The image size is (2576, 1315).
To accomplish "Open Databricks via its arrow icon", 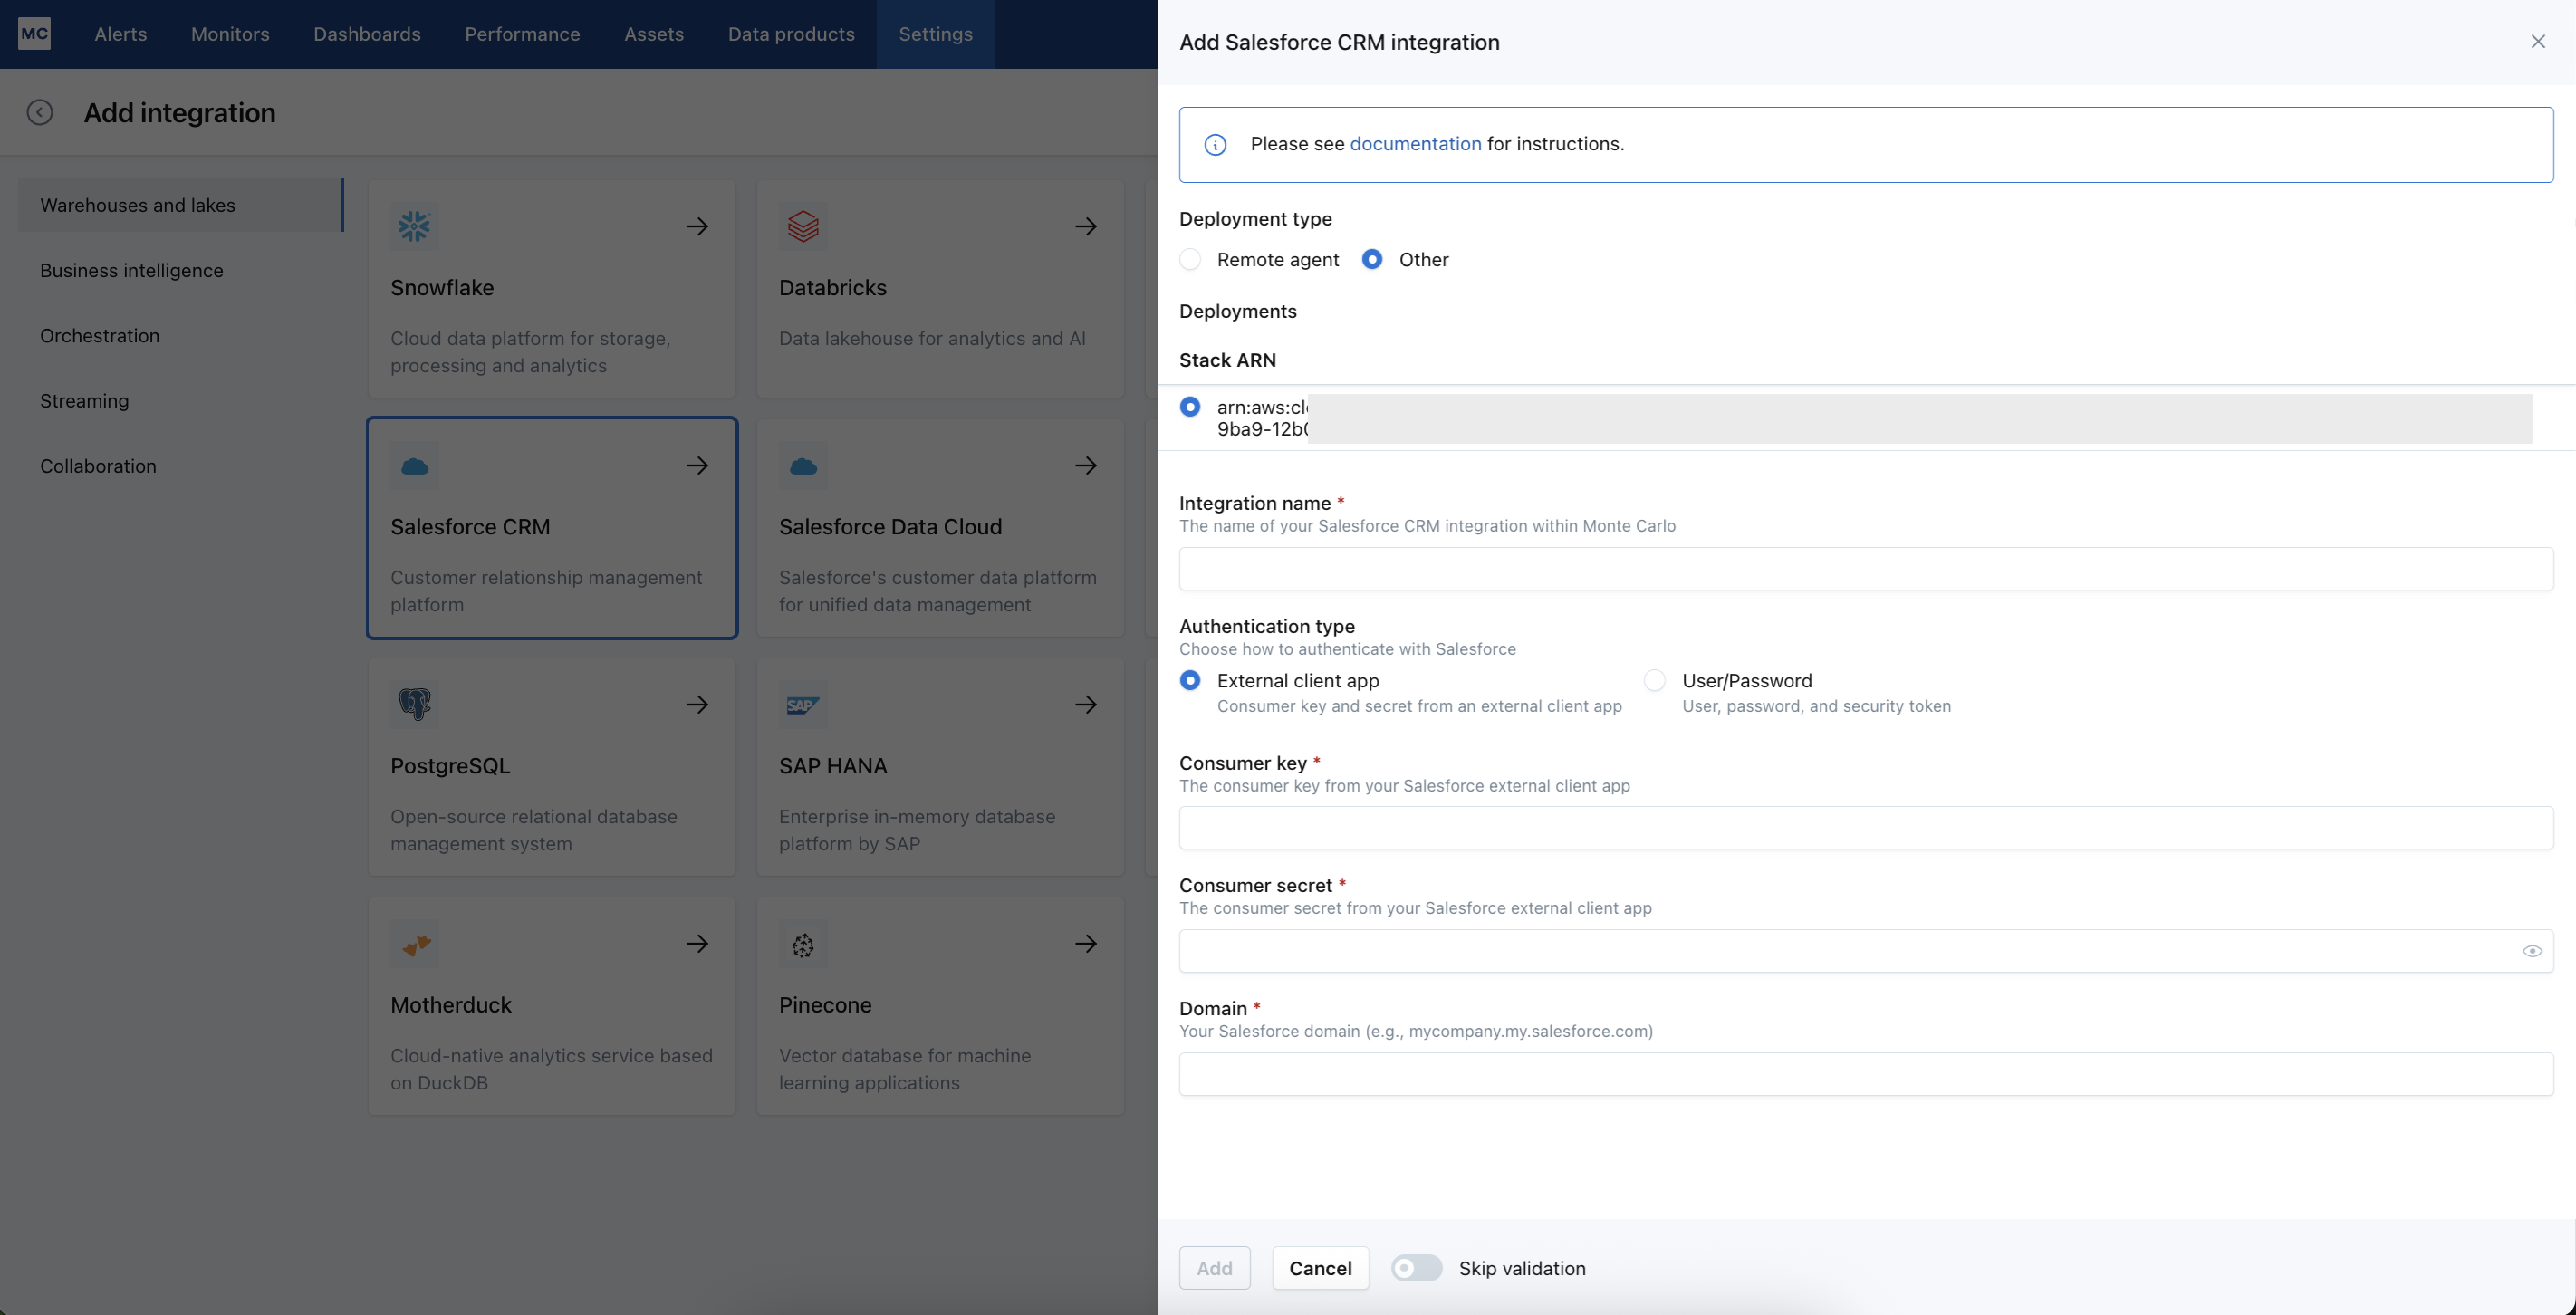I will (1086, 226).
